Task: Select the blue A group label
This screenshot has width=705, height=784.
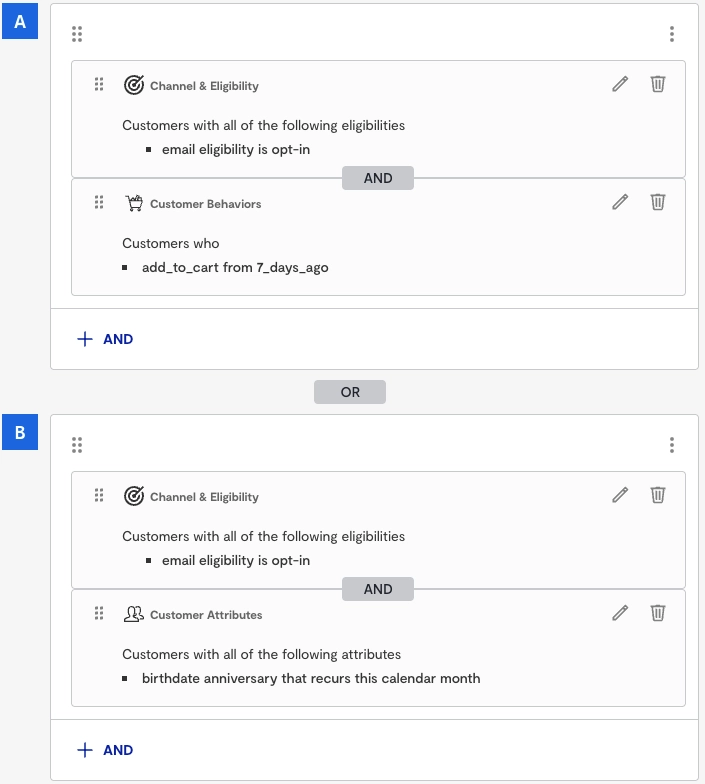Action: 20,22
